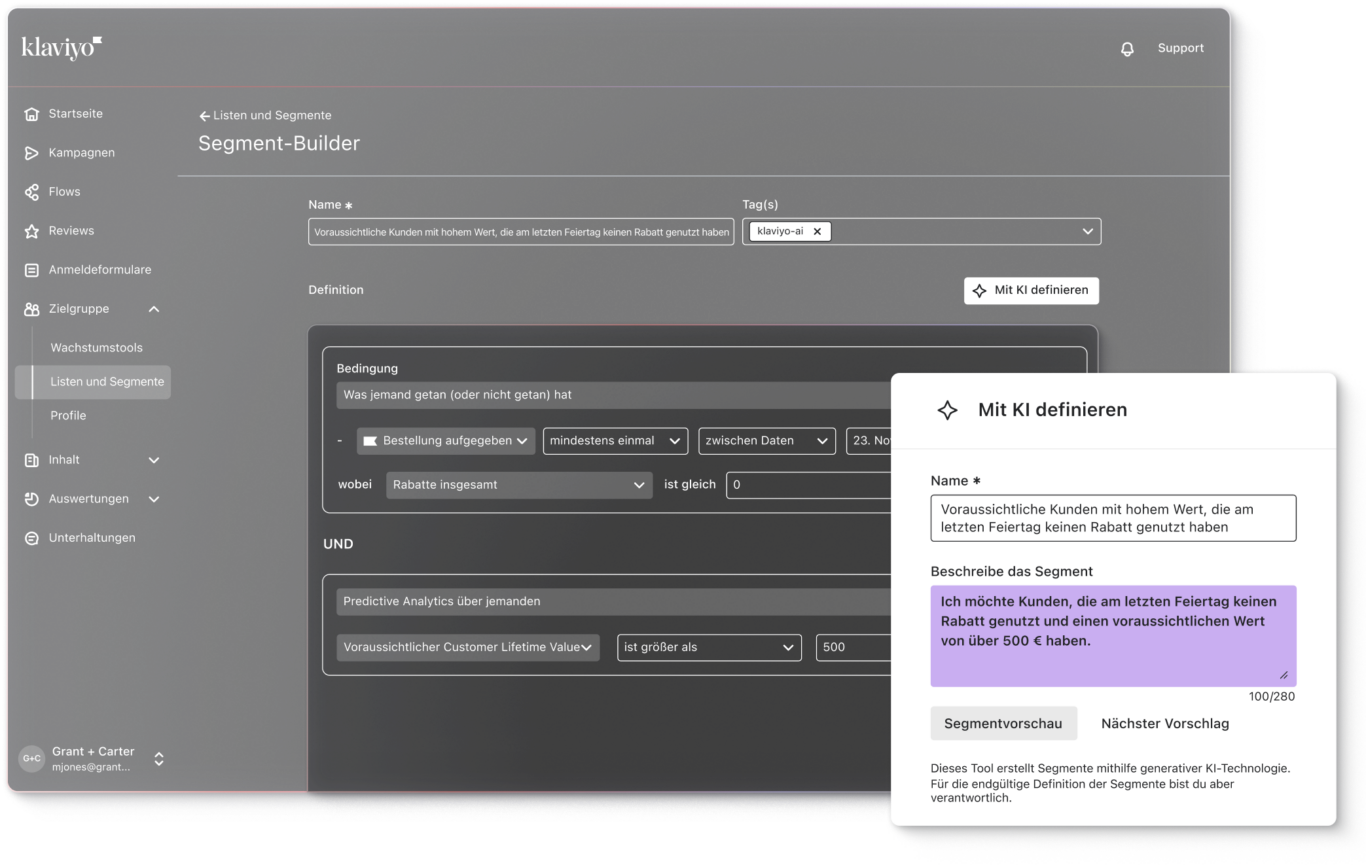The height and width of the screenshot is (865, 1366).
Task: Select 'Profile' under Zielgruppe
Action: pos(67,415)
